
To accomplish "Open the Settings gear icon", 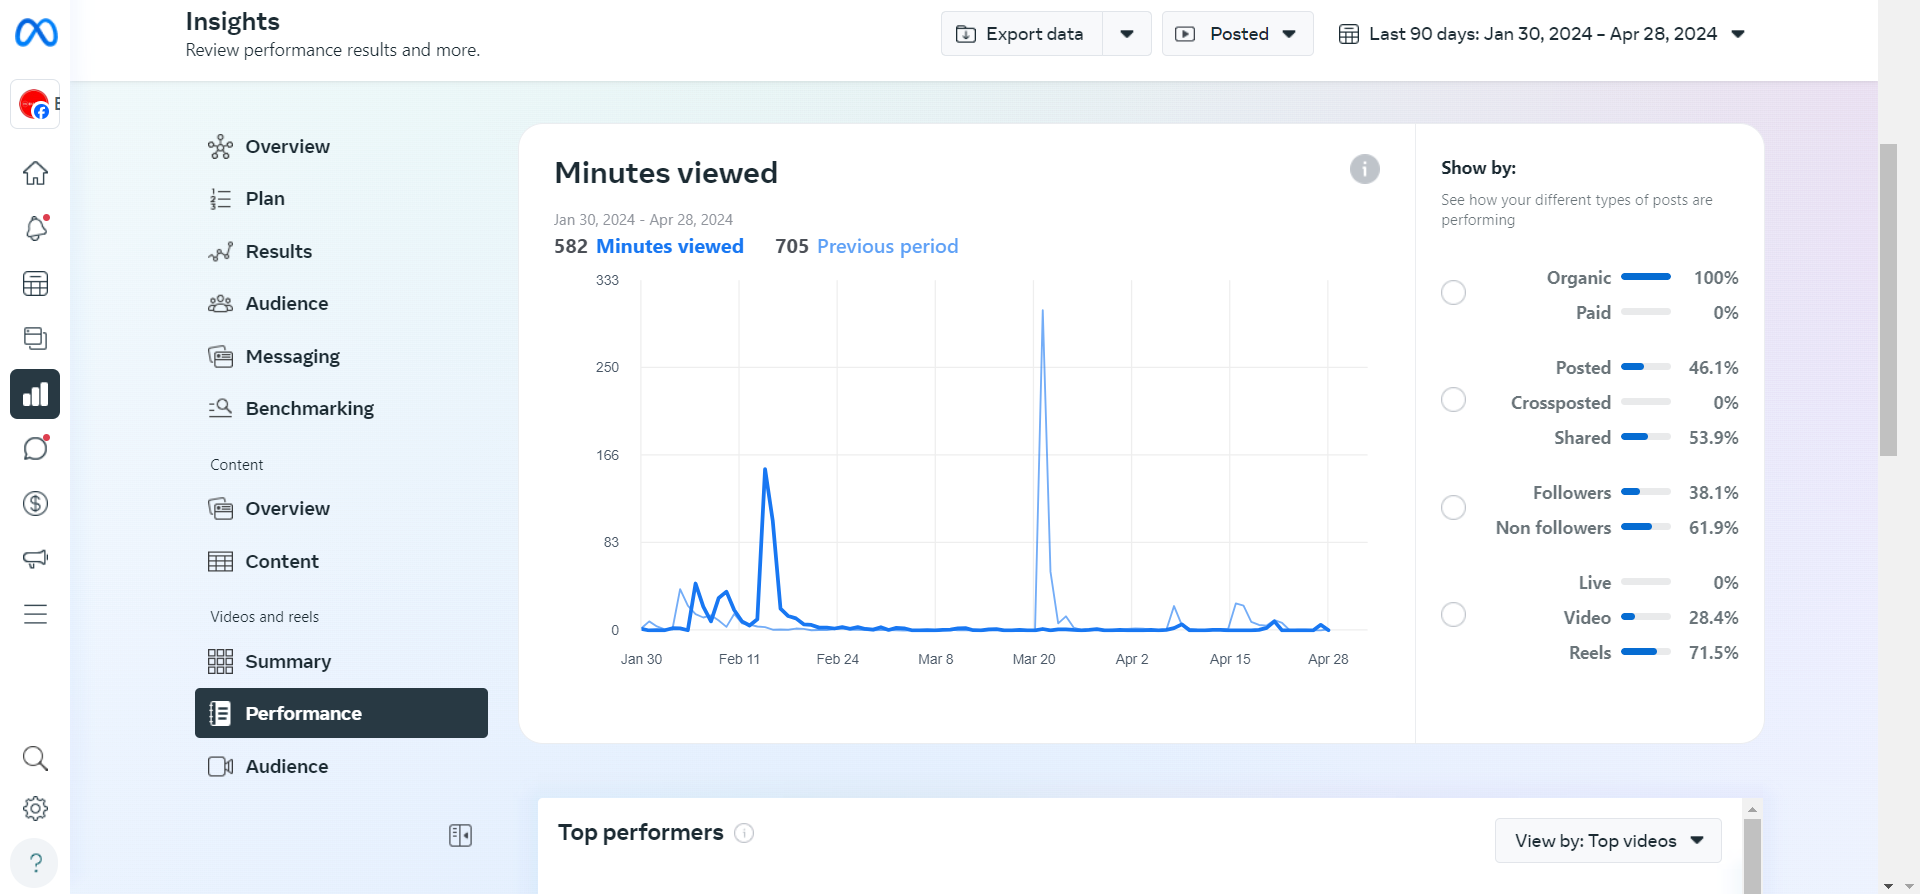I will pos(36,808).
